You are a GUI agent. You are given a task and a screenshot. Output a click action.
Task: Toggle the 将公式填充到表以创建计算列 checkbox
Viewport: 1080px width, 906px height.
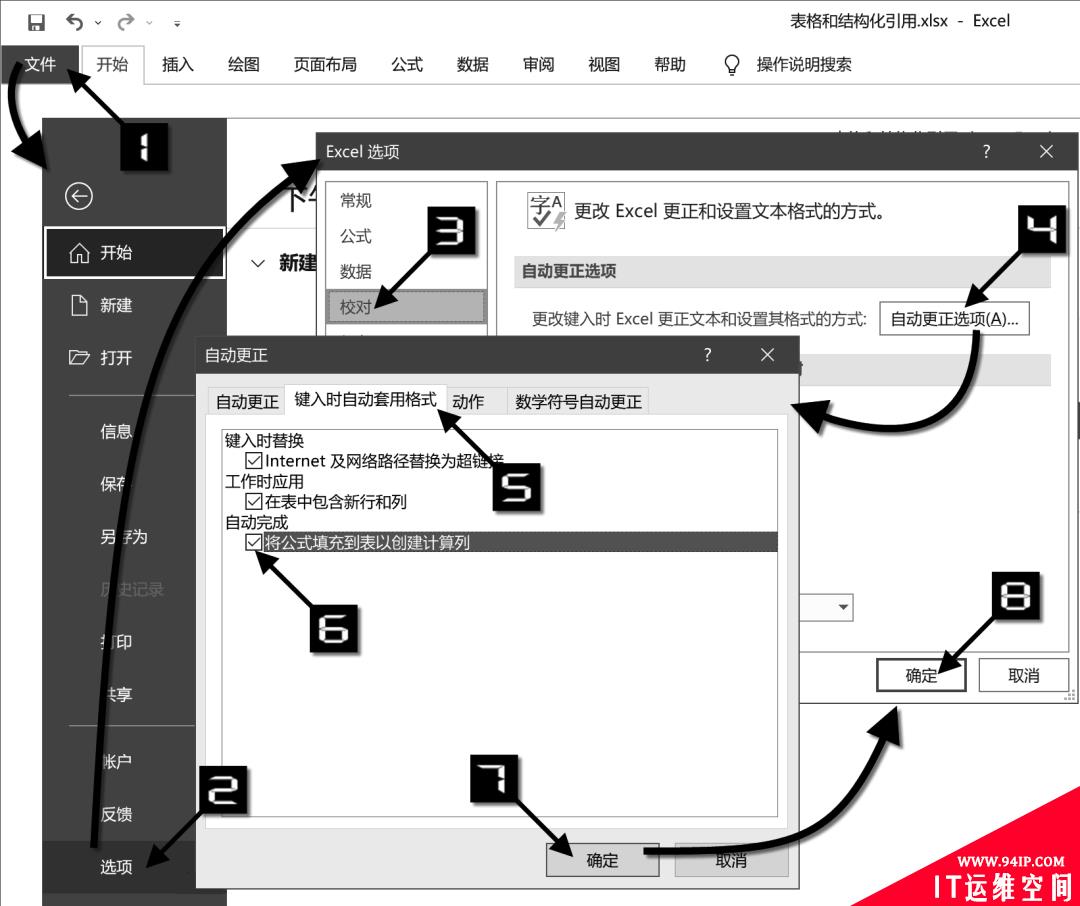tap(253, 542)
